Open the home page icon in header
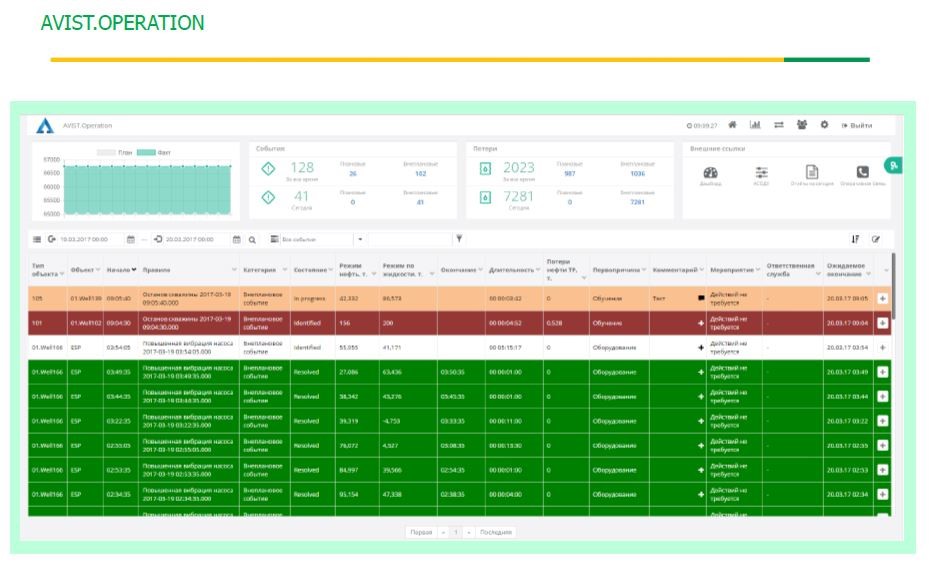This screenshot has width=929, height=577. point(732,125)
